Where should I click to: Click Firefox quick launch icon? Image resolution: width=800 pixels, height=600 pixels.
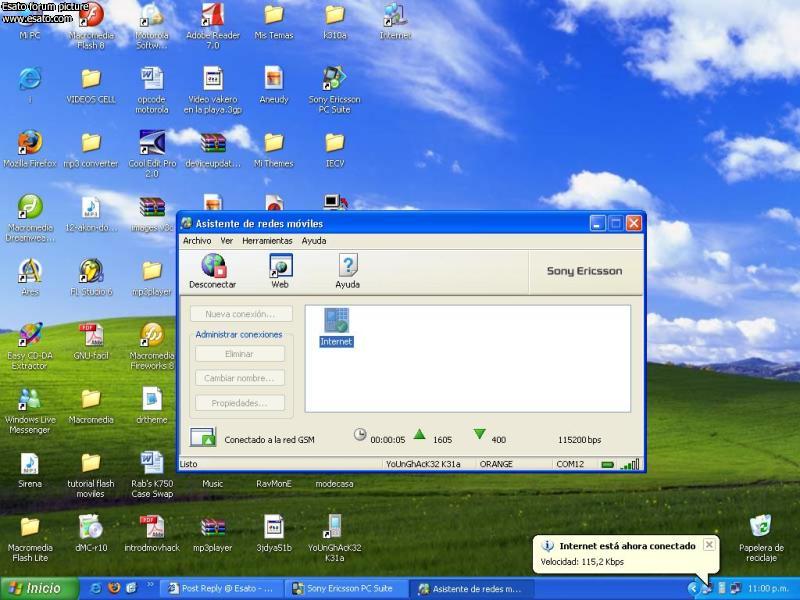(x=114, y=588)
